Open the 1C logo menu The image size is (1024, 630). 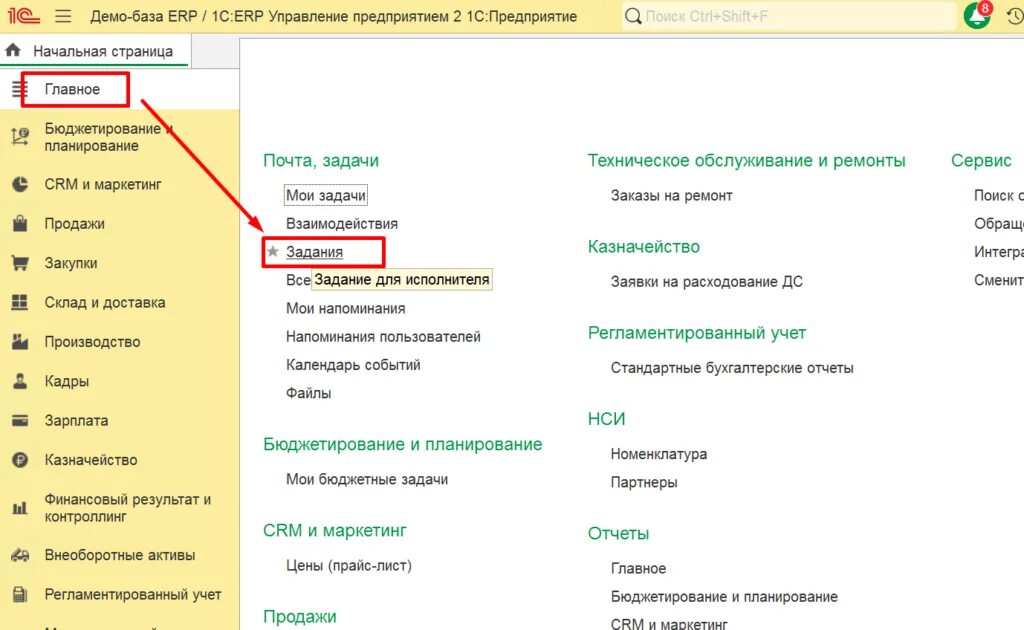(x=24, y=15)
